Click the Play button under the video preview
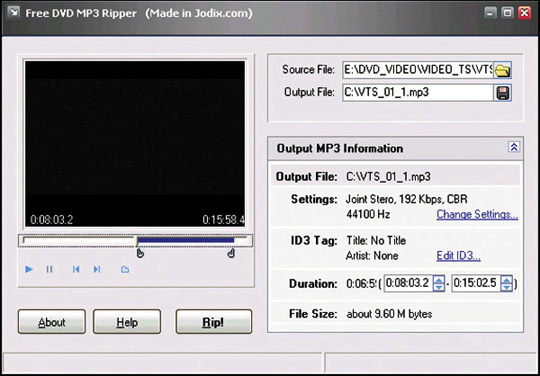Viewport: 540px width, 376px height. click(x=29, y=269)
